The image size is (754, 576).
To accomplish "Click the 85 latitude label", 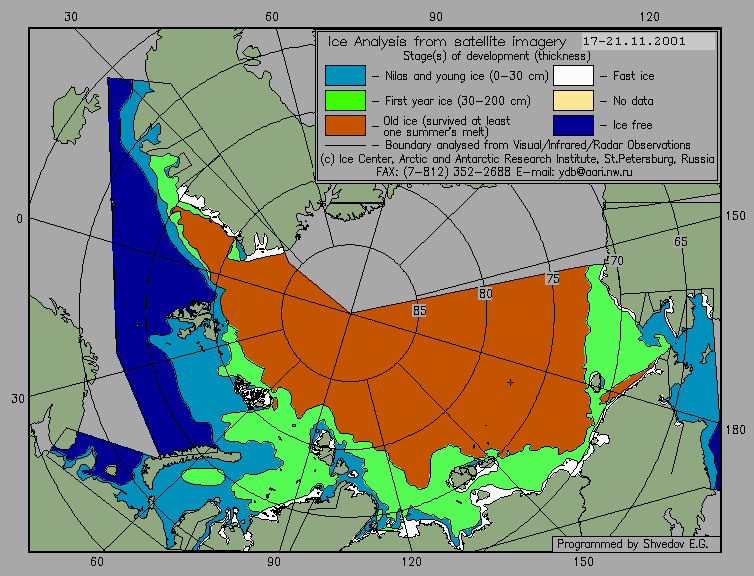I will (419, 311).
